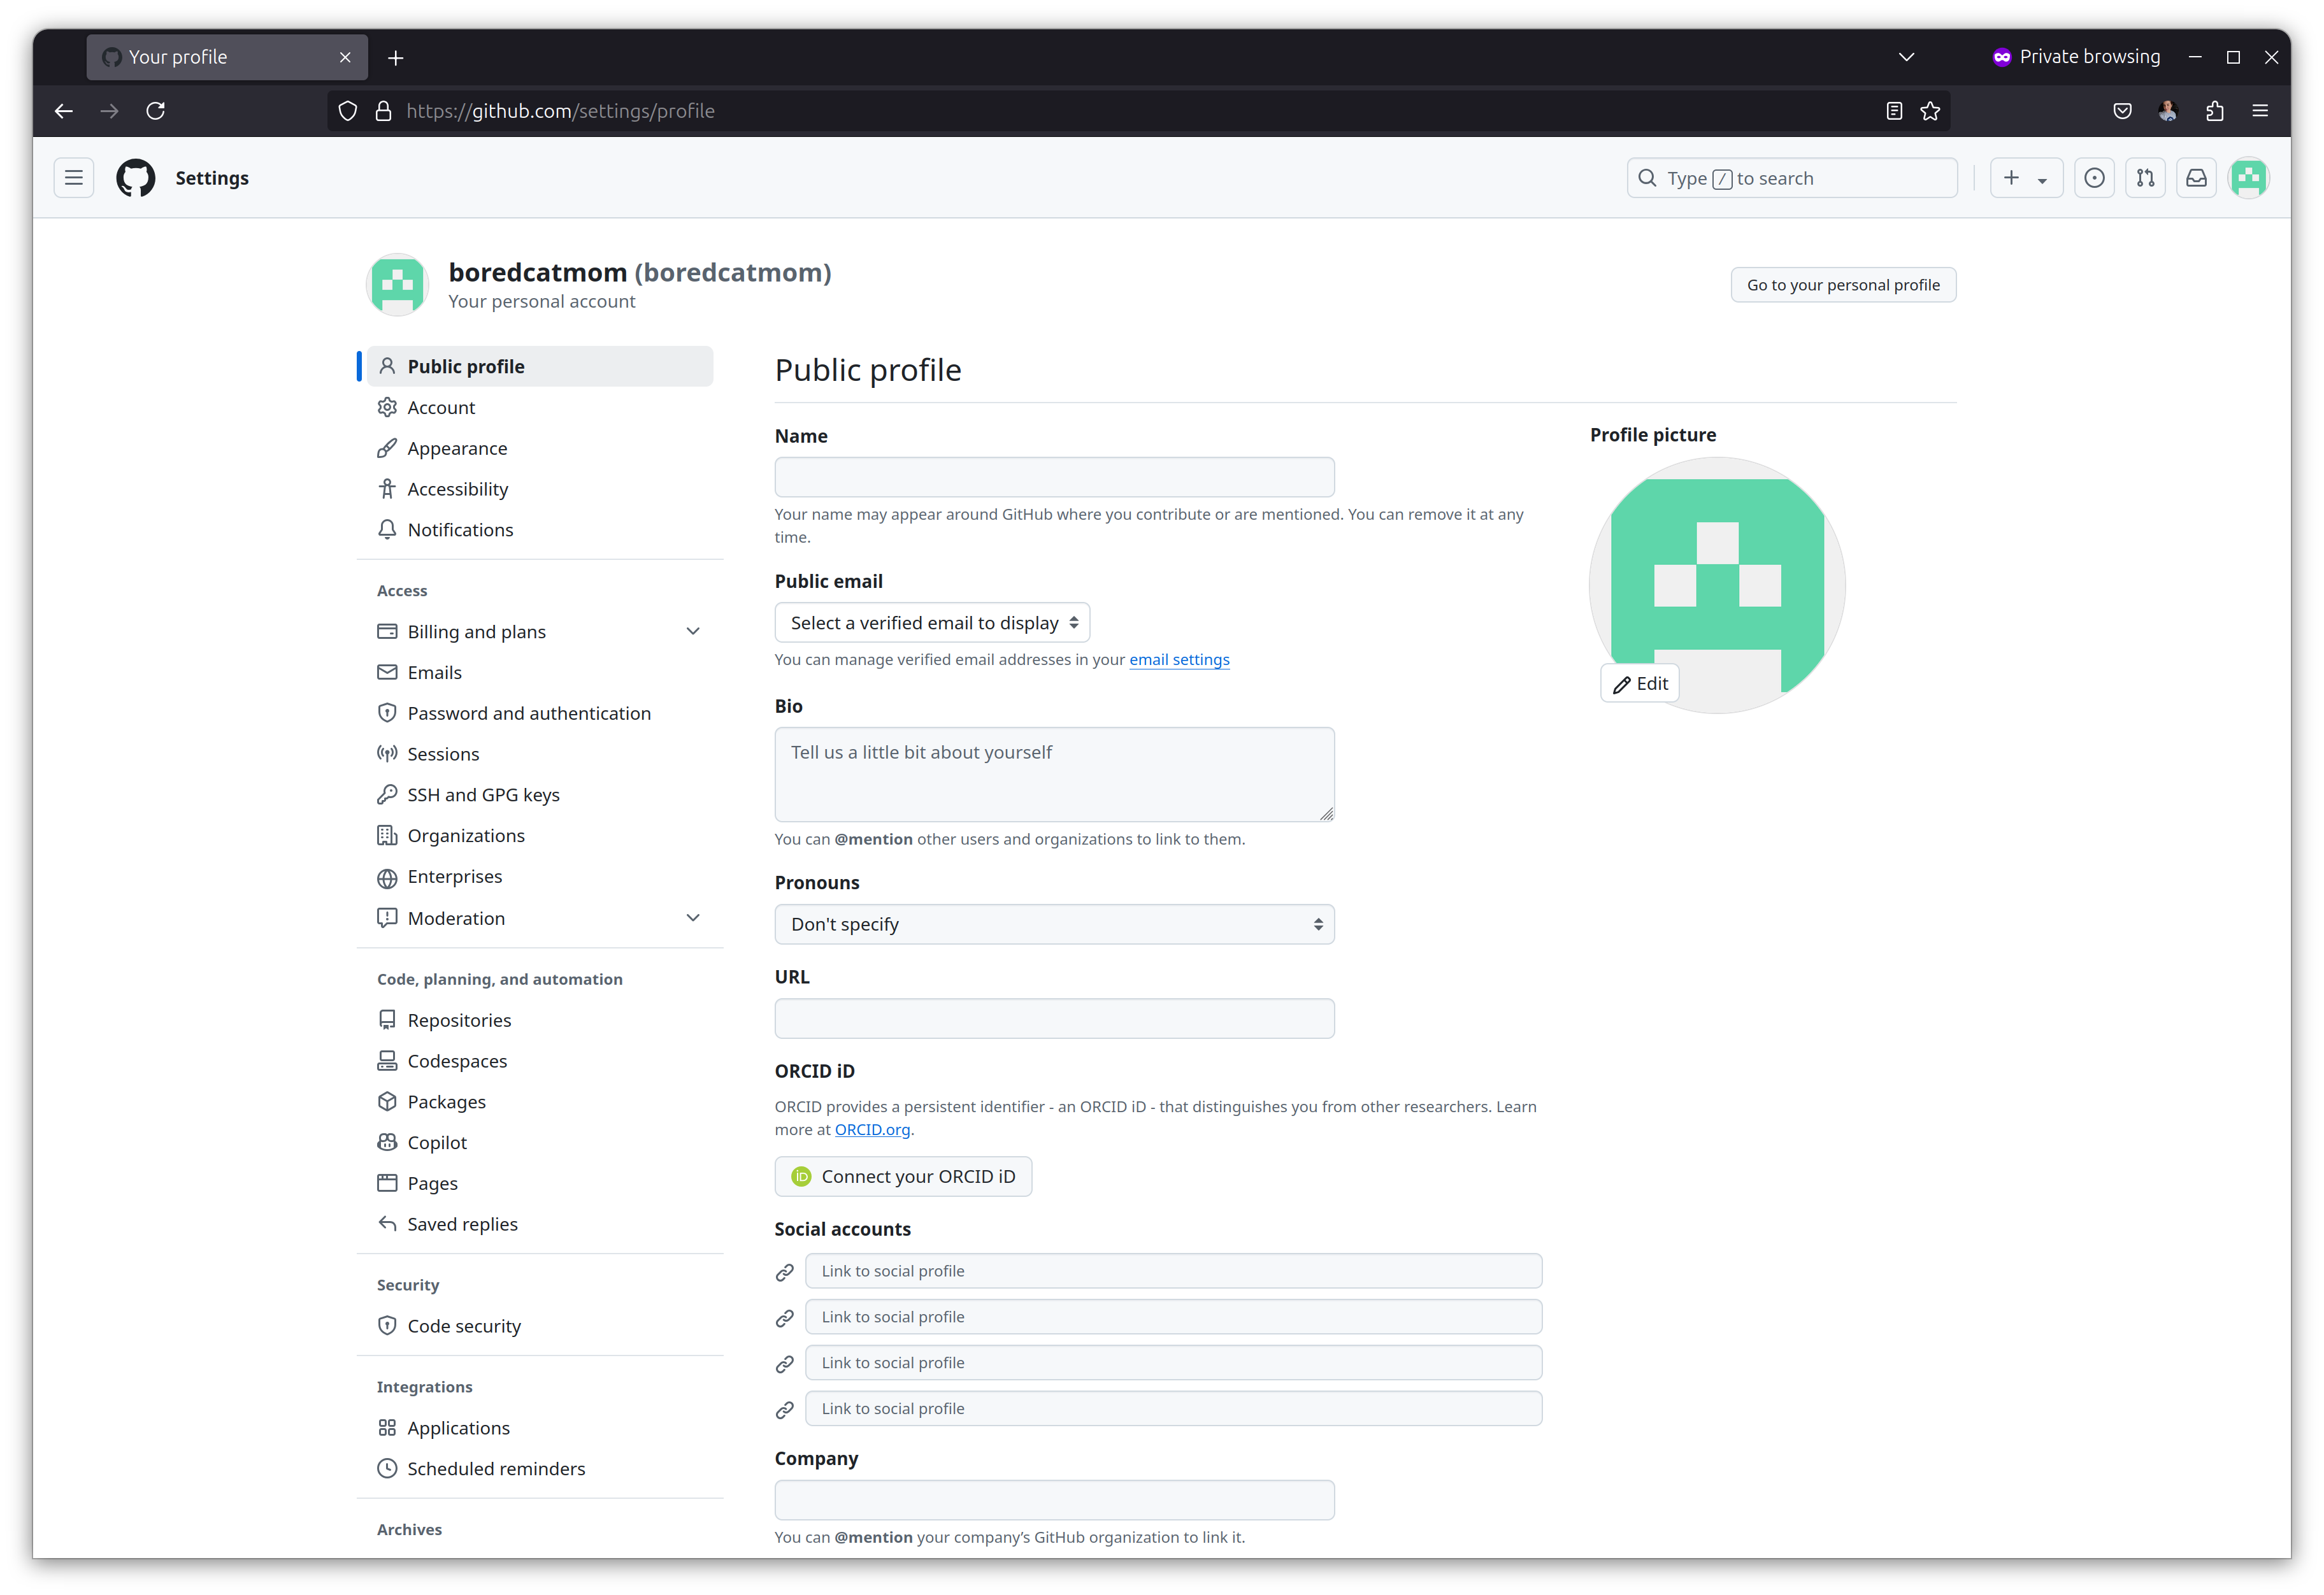This screenshot has width=2324, height=1595.
Task: Open the Billing and plans section
Action: pyautogui.click(x=539, y=631)
